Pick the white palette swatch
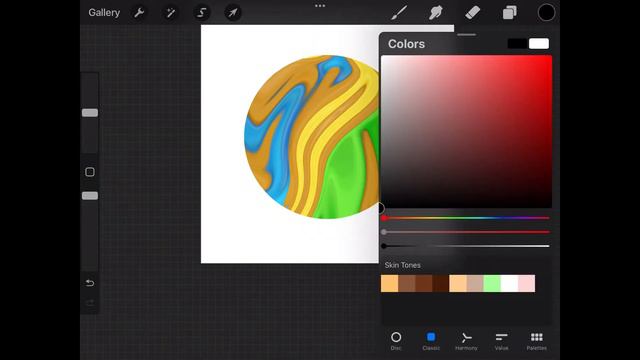 tap(509, 283)
